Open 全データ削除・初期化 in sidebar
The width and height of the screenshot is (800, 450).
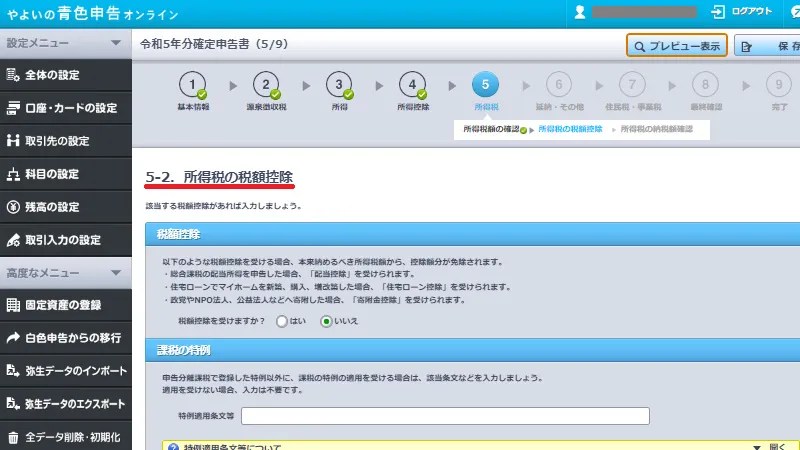pyautogui.click(x=66, y=437)
